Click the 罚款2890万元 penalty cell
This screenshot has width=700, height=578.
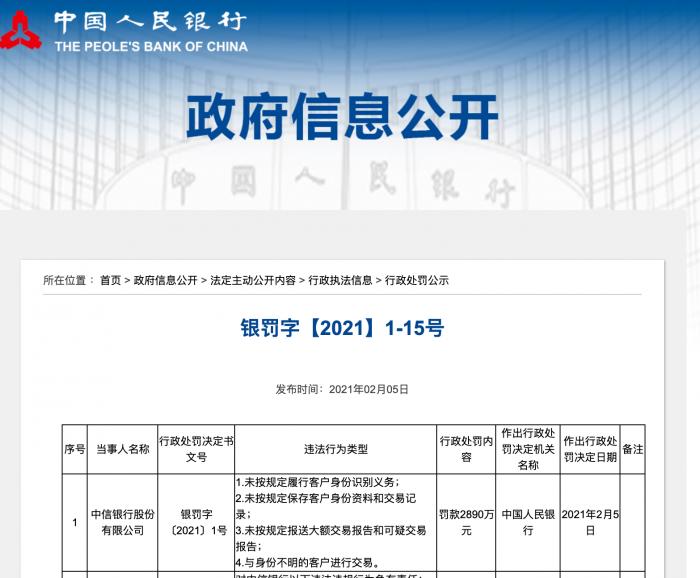coord(466,522)
